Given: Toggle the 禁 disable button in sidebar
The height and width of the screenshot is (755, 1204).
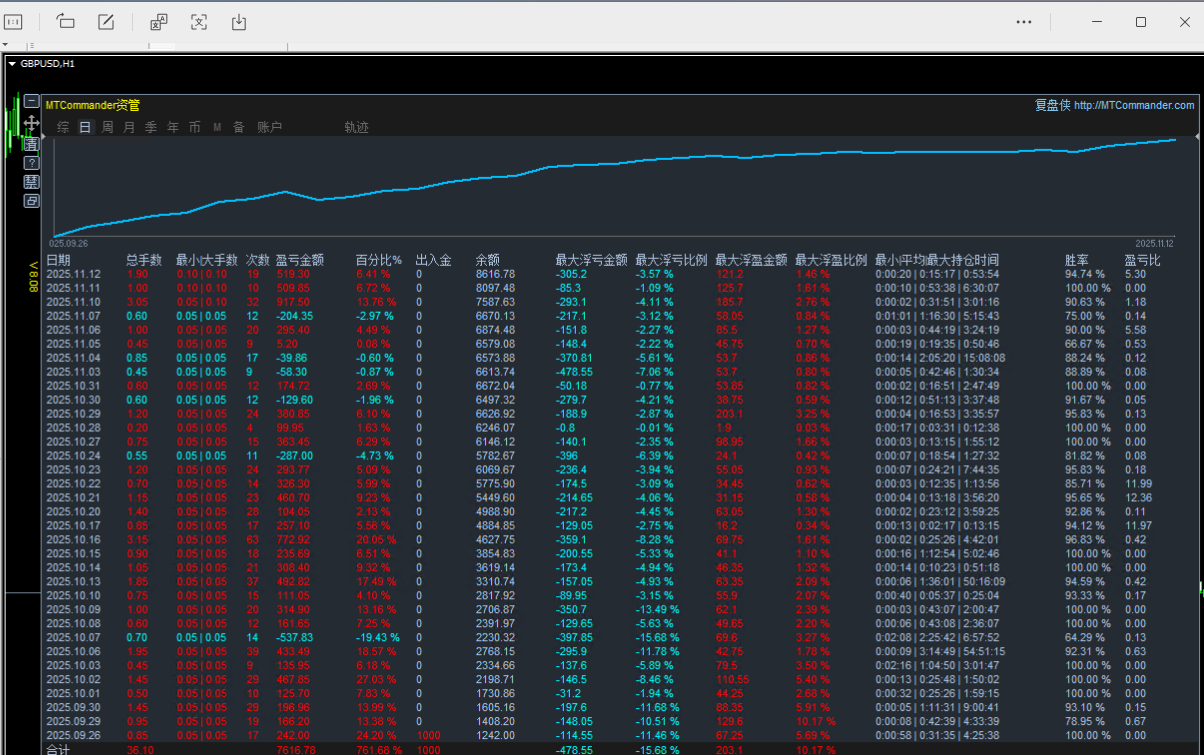Looking at the screenshot, I should [x=31, y=181].
